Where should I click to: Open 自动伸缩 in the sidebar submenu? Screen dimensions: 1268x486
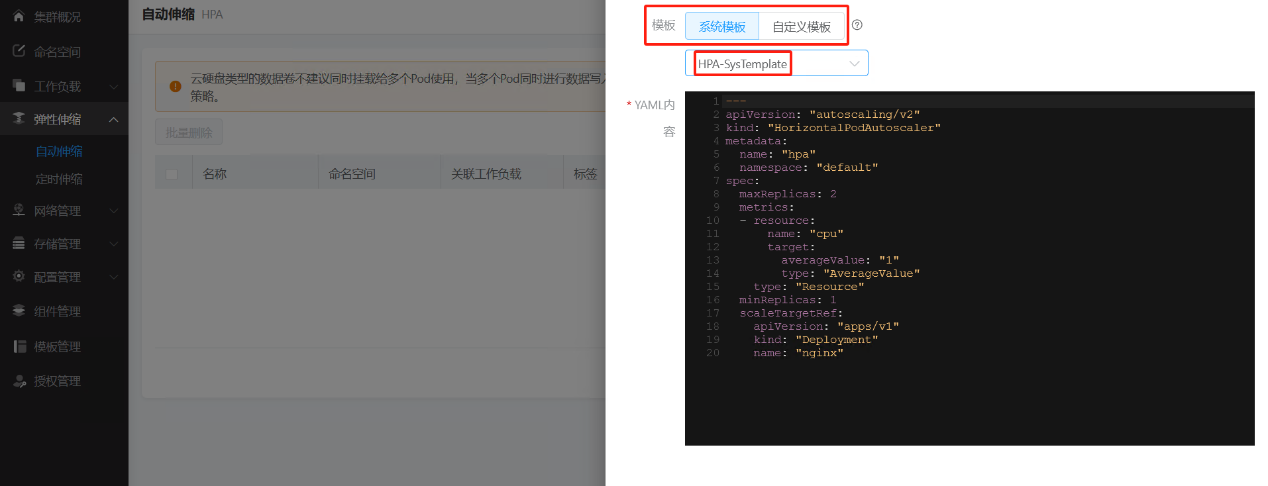[x=59, y=152]
